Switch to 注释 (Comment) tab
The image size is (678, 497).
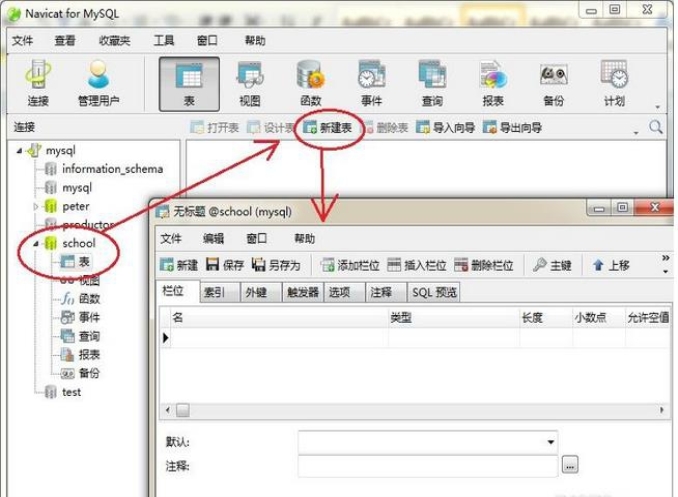(x=386, y=292)
